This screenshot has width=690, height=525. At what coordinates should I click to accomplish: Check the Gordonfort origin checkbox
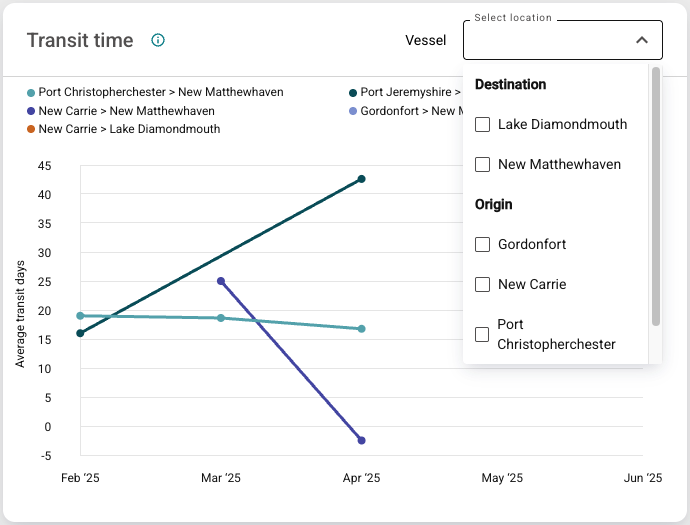(x=482, y=245)
